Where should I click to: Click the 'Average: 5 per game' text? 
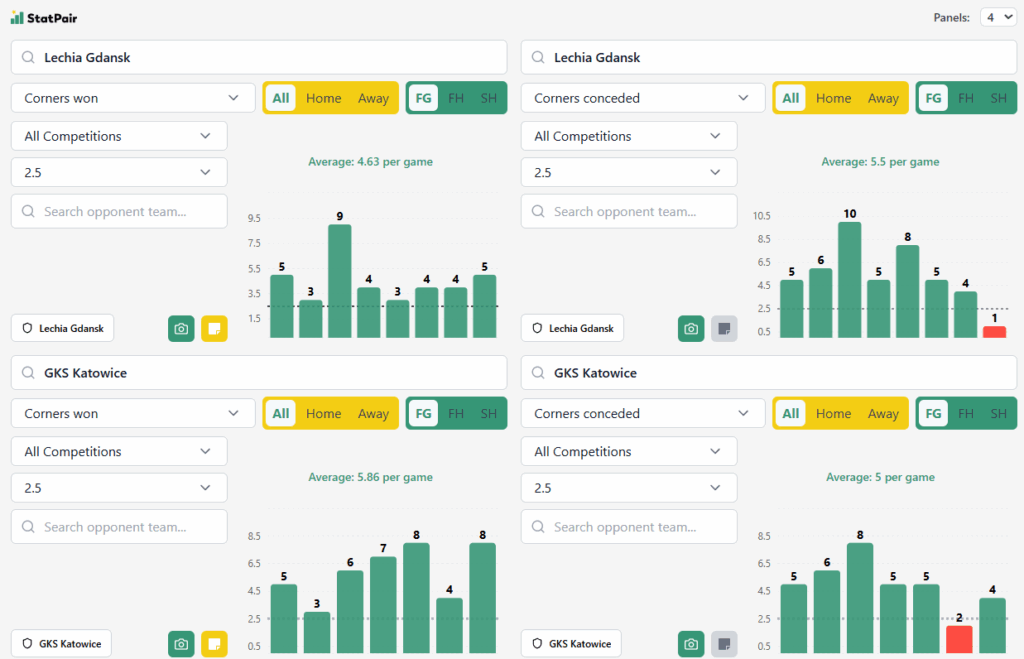click(x=880, y=477)
